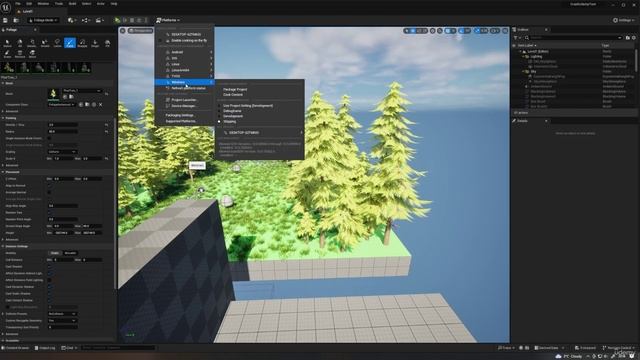
Task: Toggle Cast Shadow checkbox
Action: [x=49, y=267]
